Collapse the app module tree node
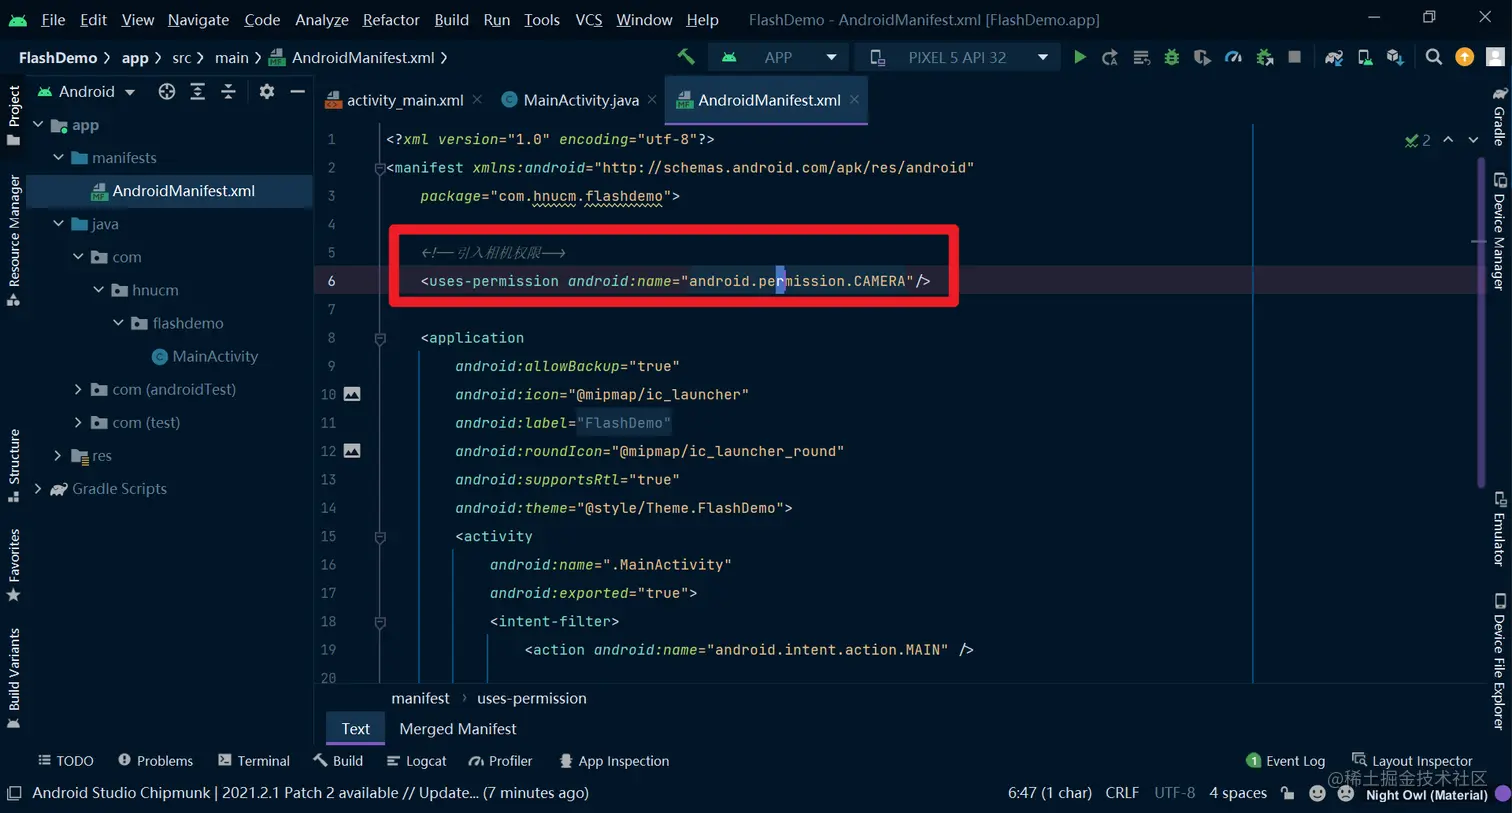This screenshot has height=813, width=1512. coord(38,125)
